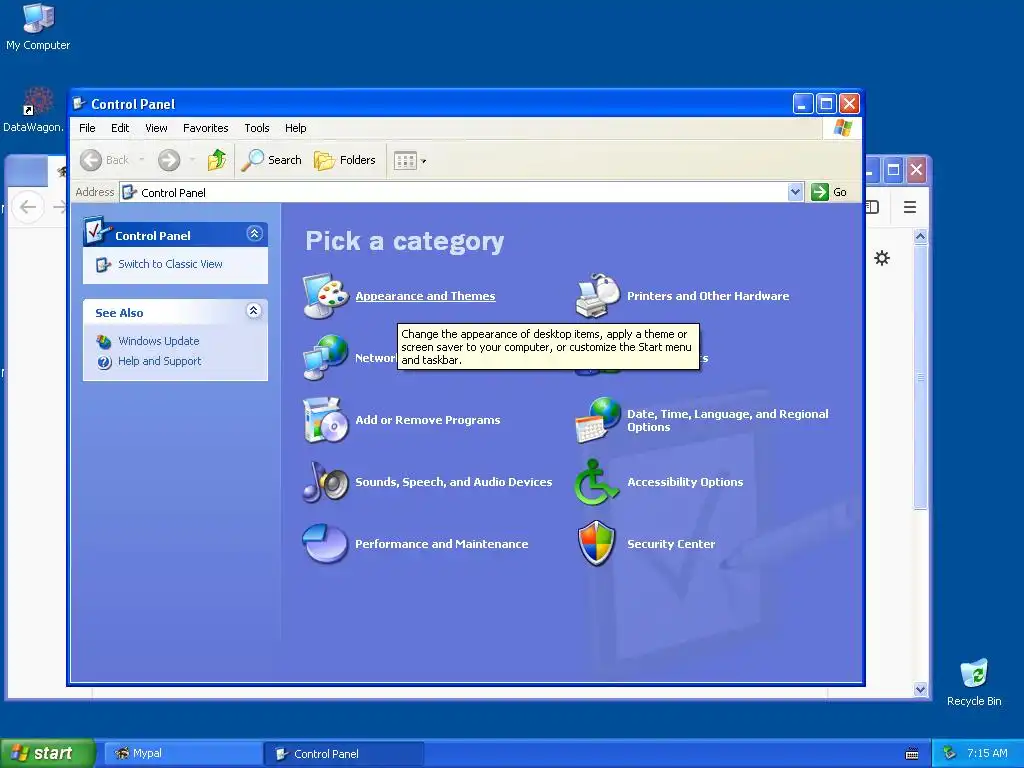This screenshot has height=768, width=1024.
Task: Open the Edit menu
Action: (x=120, y=128)
